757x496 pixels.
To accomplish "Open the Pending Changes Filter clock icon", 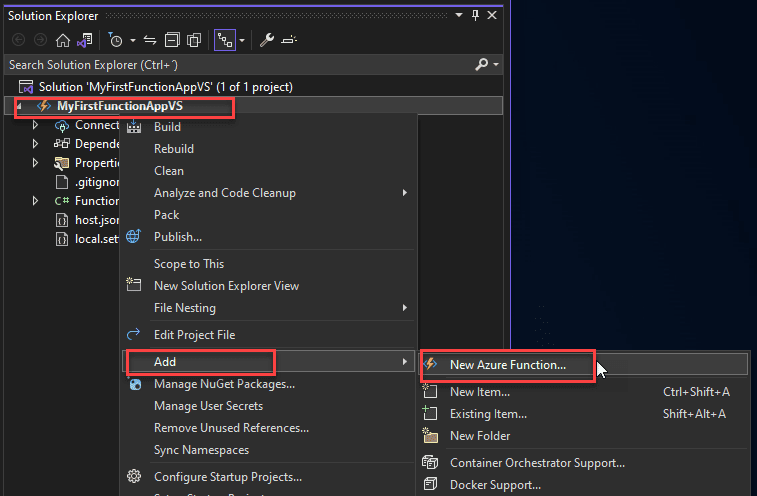I will (x=117, y=40).
